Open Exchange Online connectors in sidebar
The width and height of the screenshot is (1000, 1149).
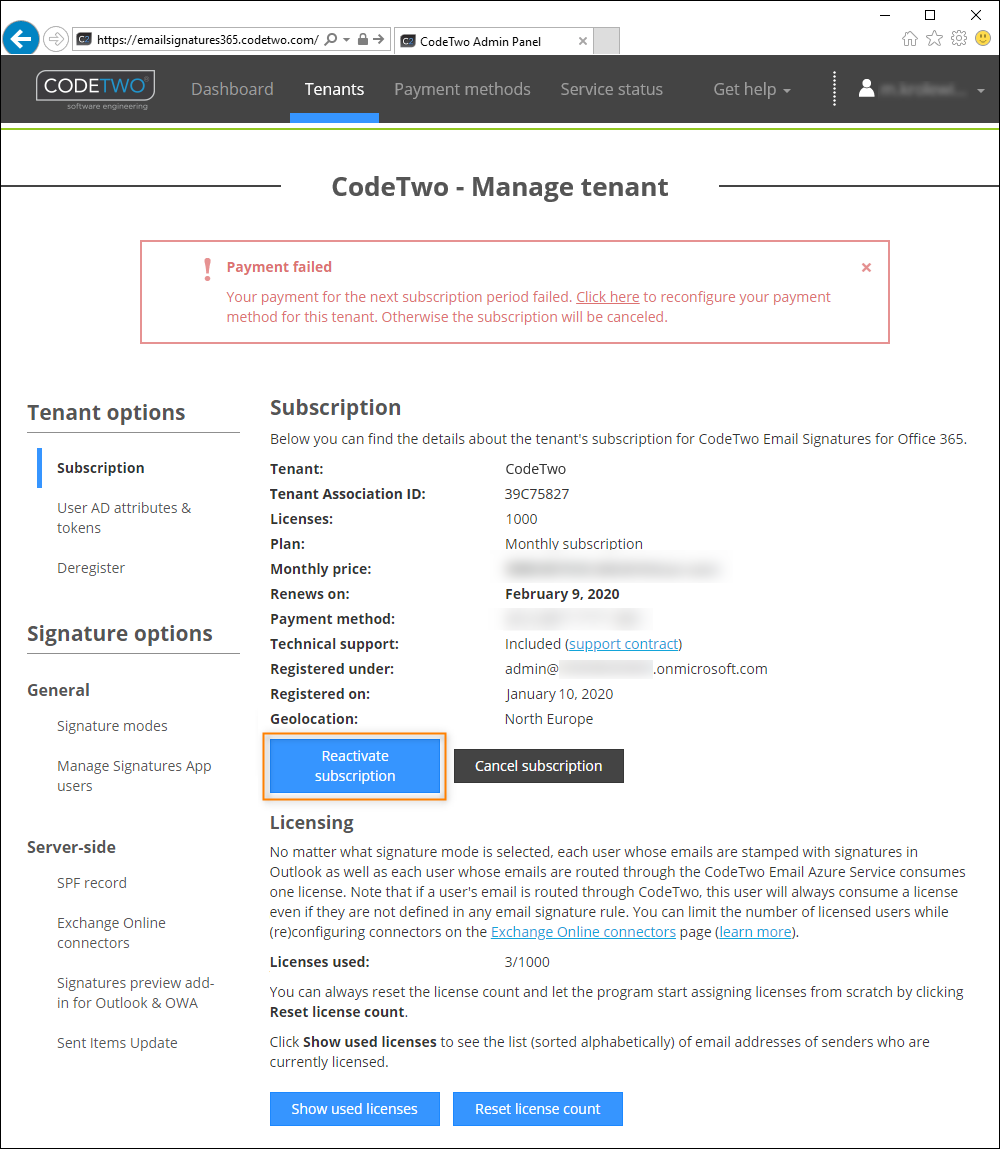click(111, 933)
